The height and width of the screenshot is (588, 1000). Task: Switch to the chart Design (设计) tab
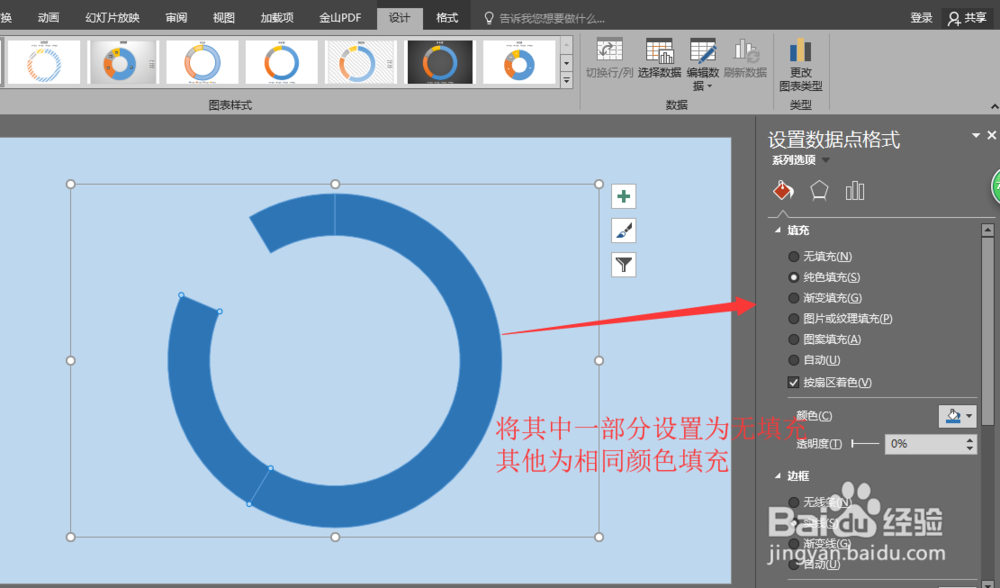tap(399, 18)
